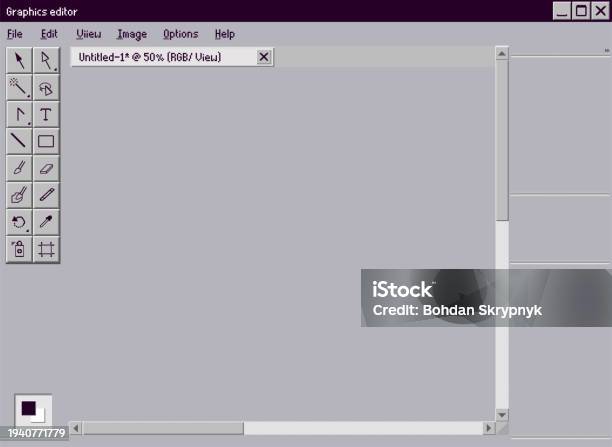Pick the line drawing tool
Image resolution: width=612 pixels, height=447 pixels.
pyautogui.click(x=19, y=141)
